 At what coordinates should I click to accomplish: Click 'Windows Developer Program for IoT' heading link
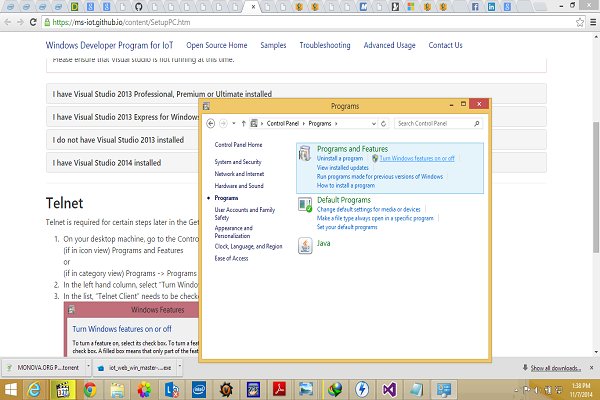click(109, 45)
